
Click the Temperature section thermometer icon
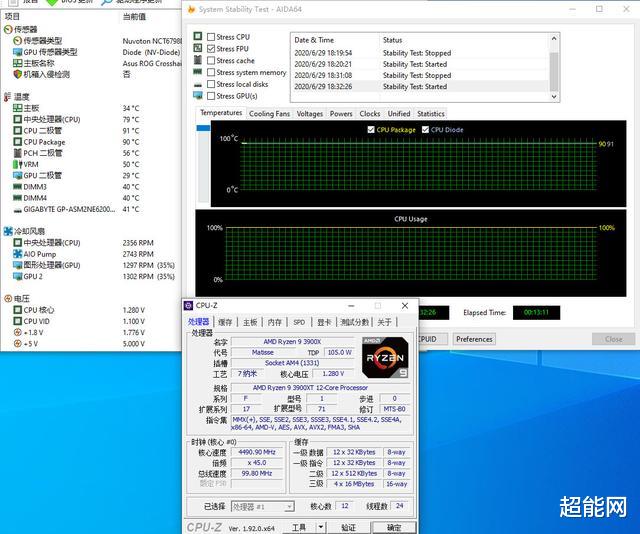point(7,97)
